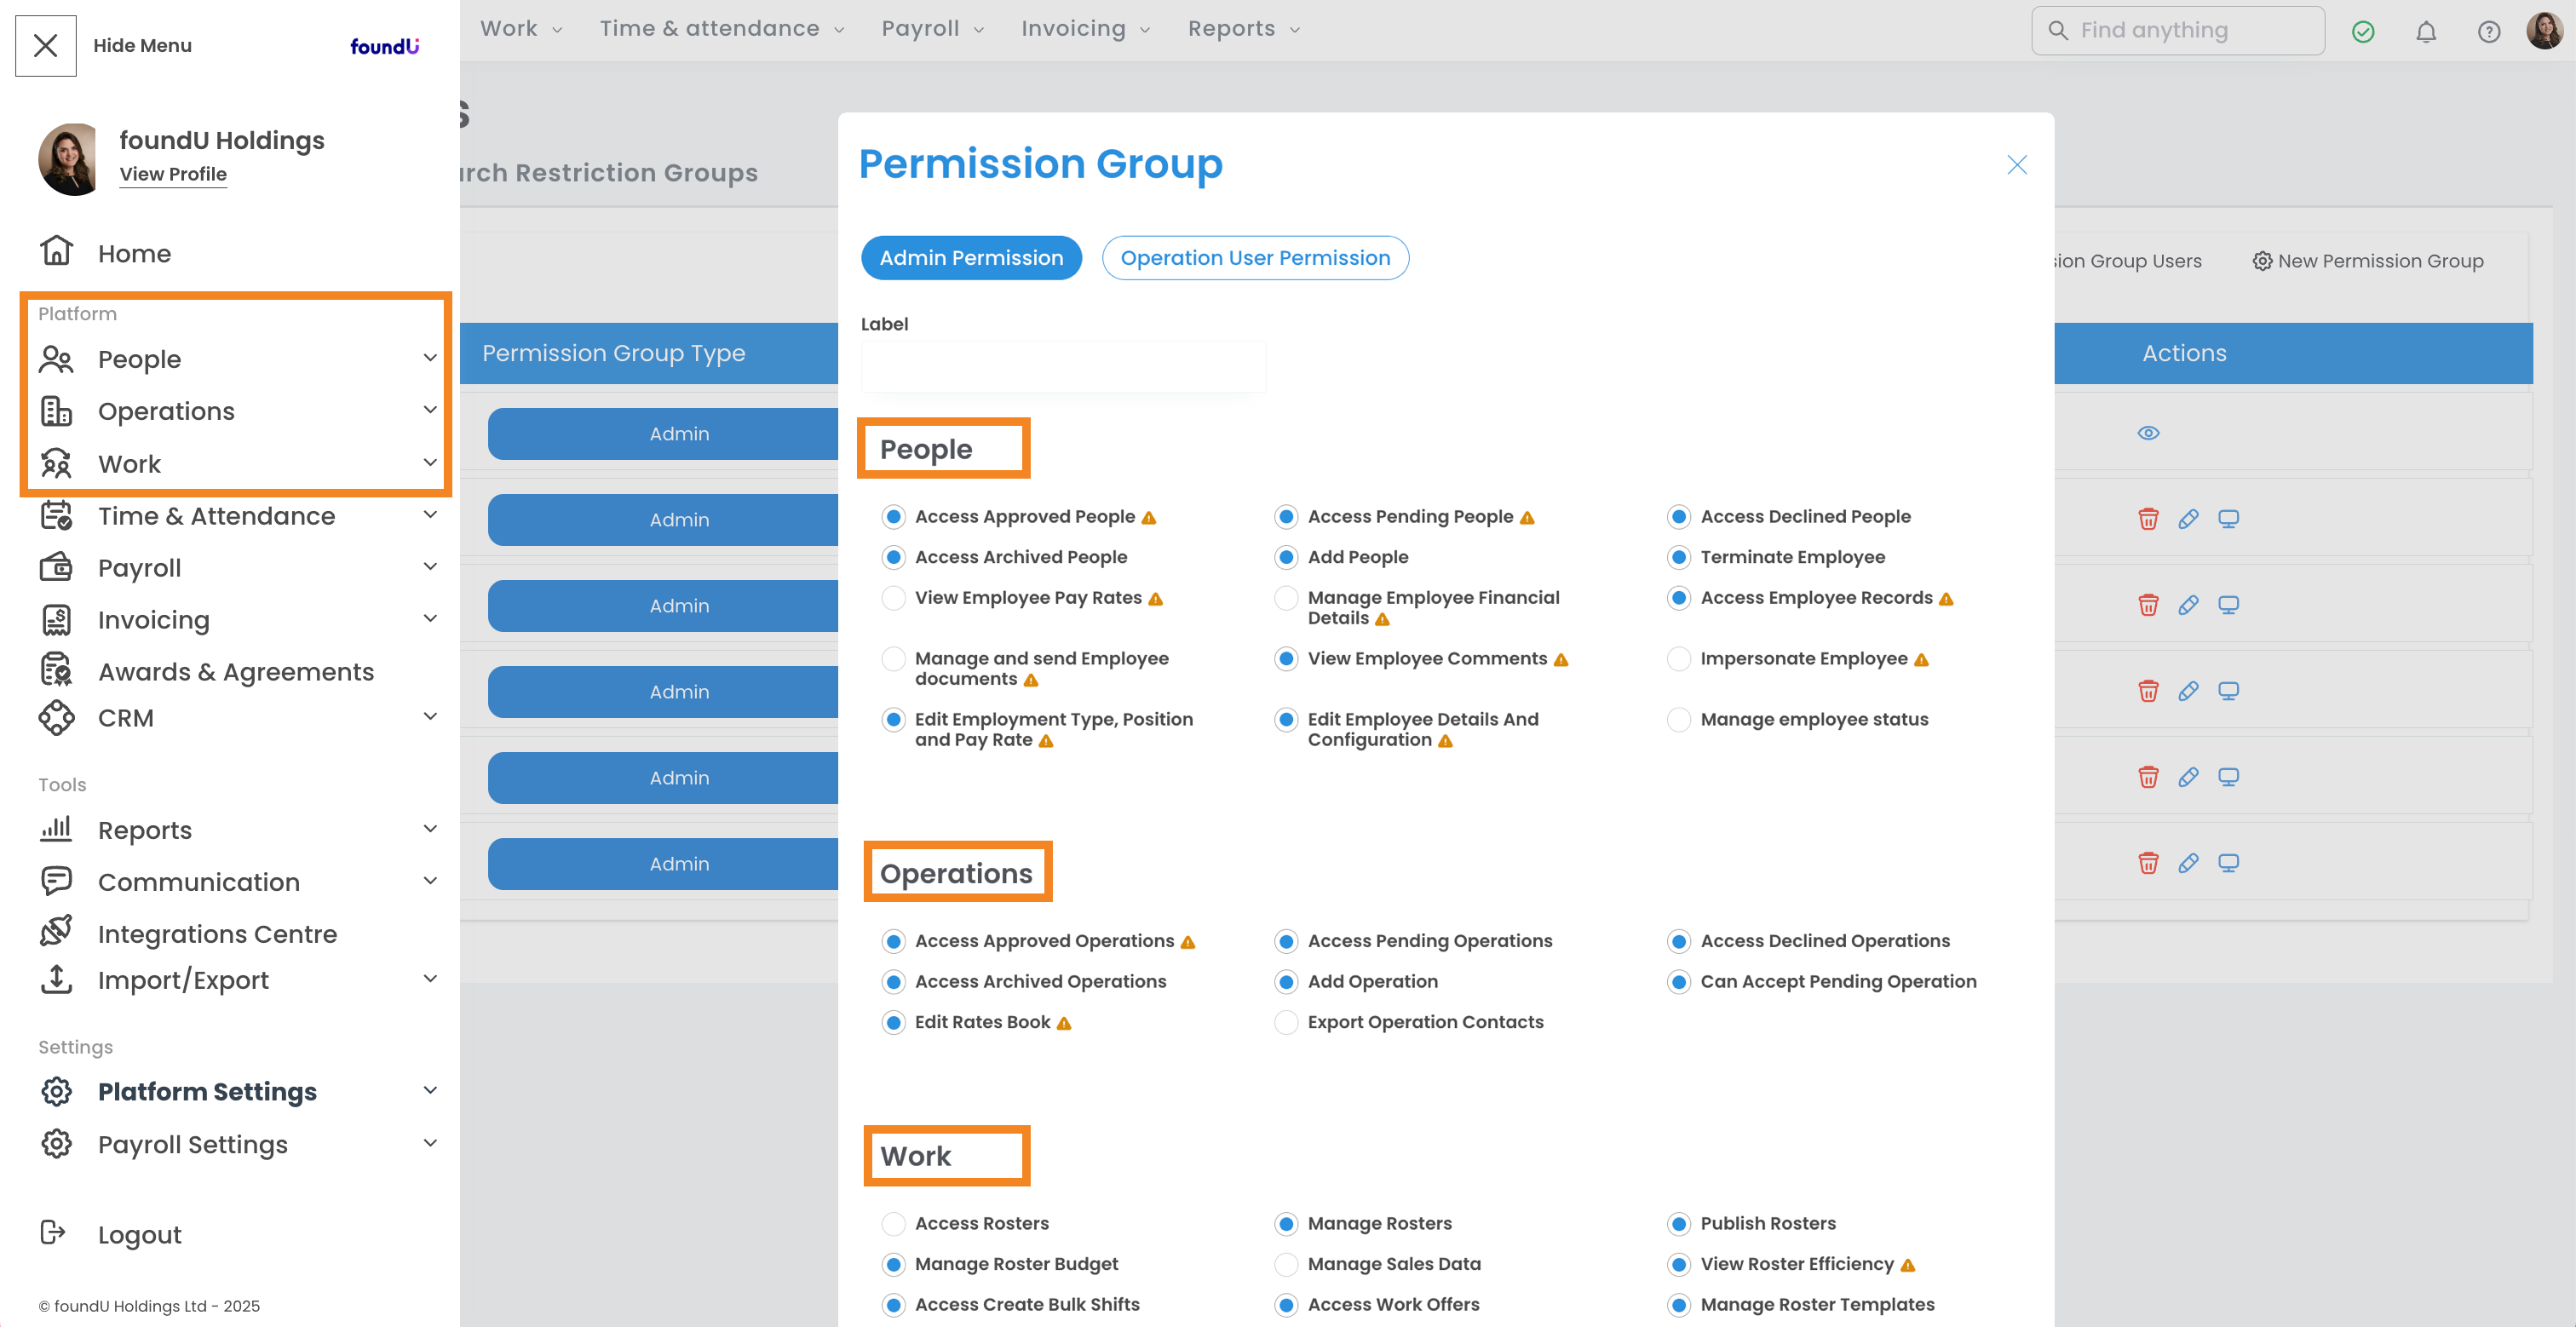Switch to Operation User Permission tab
Image resolution: width=2576 pixels, height=1327 pixels.
tap(1254, 258)
